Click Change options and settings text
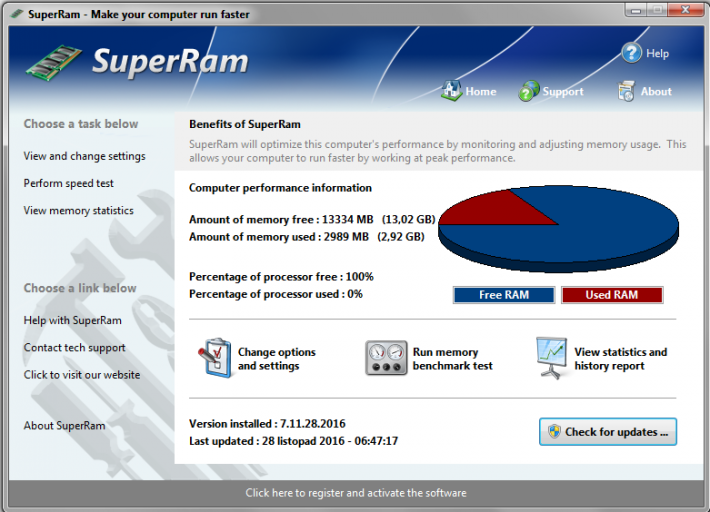Viewport: 710px width, 512px height. coord(277,359)
